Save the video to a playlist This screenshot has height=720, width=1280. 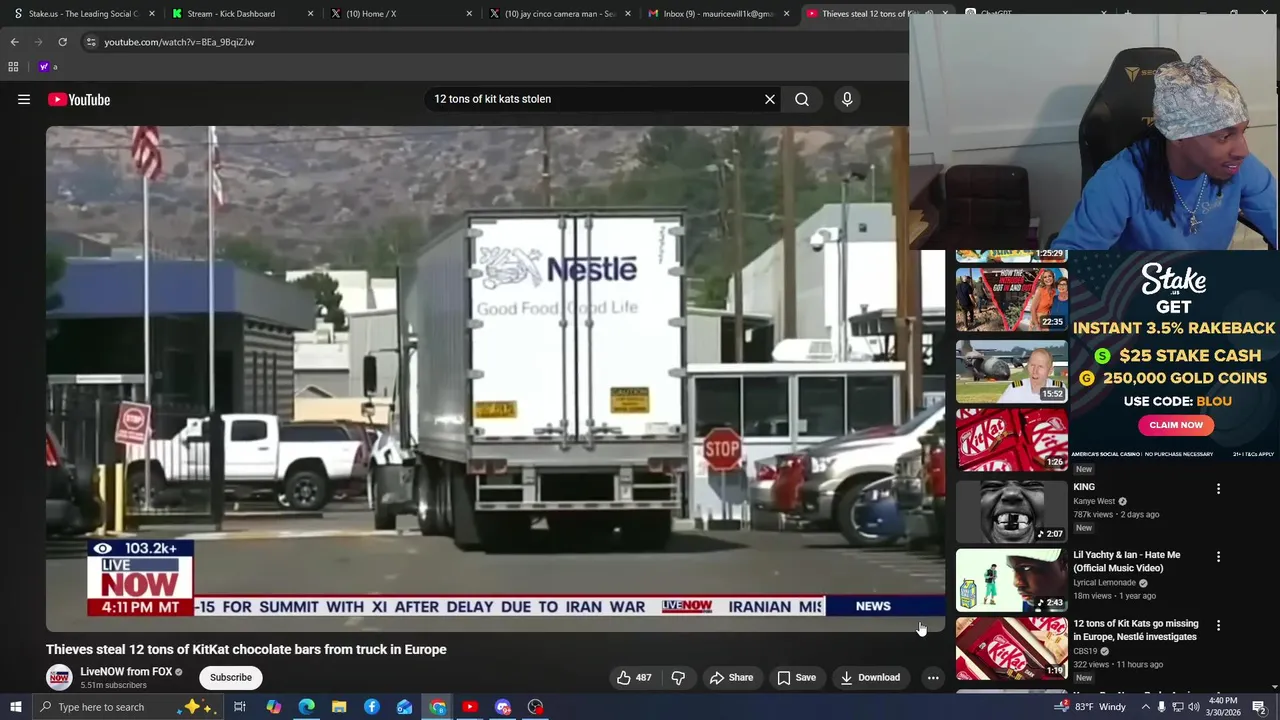796,677
